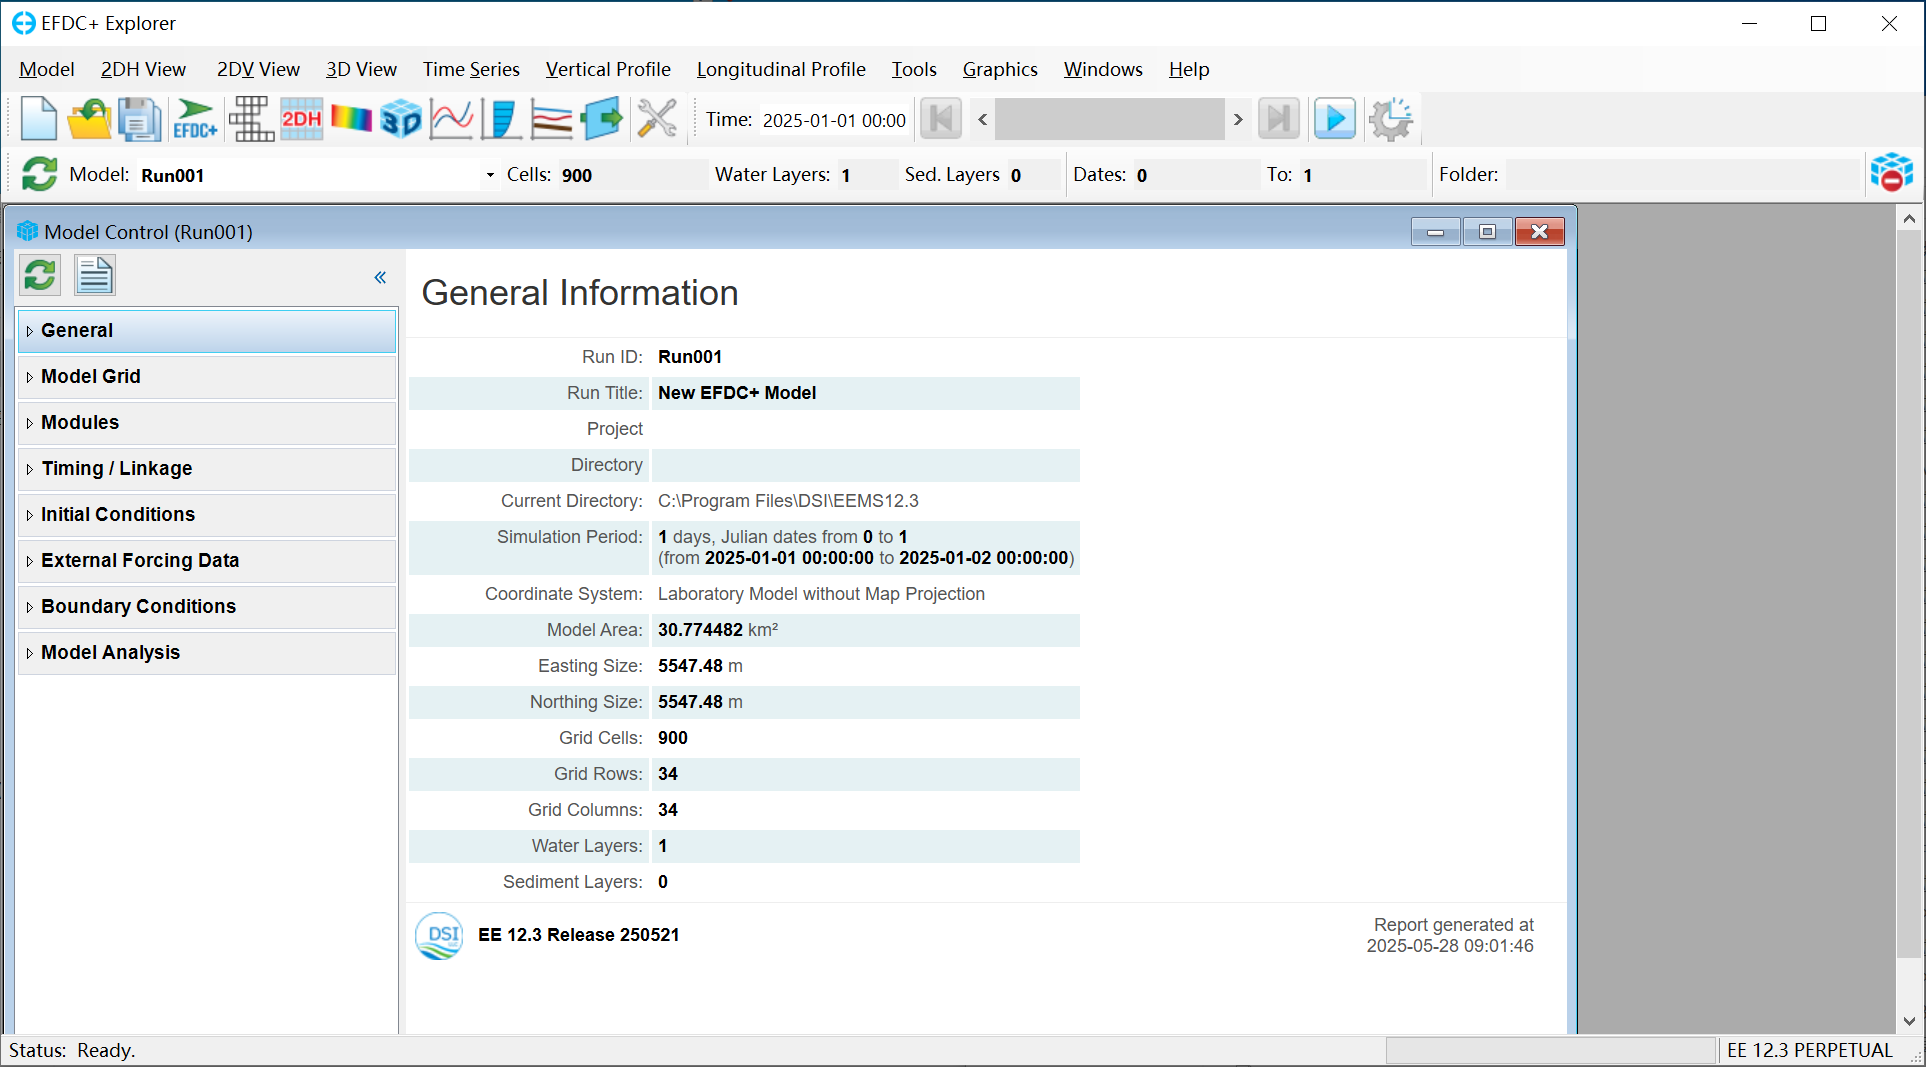Viewport: 1926px width, 1067px height.
Task: Open 3D view toolbar icon
Action: [401, 119]
